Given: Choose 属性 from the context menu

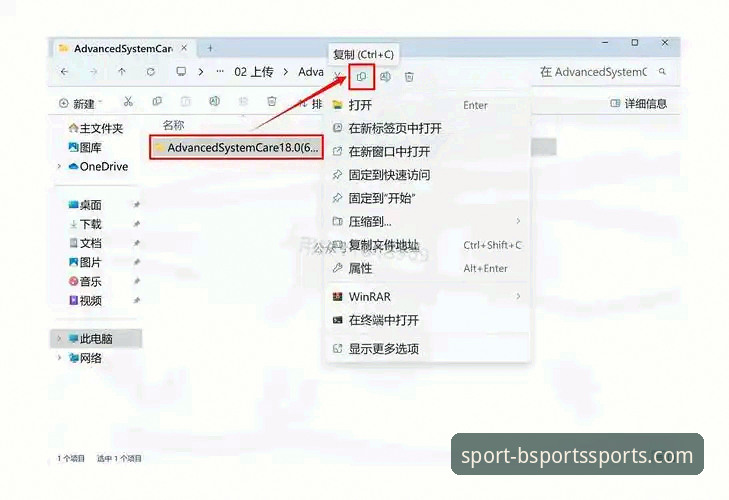Looking at the screenshot, I should coord(428,268).
